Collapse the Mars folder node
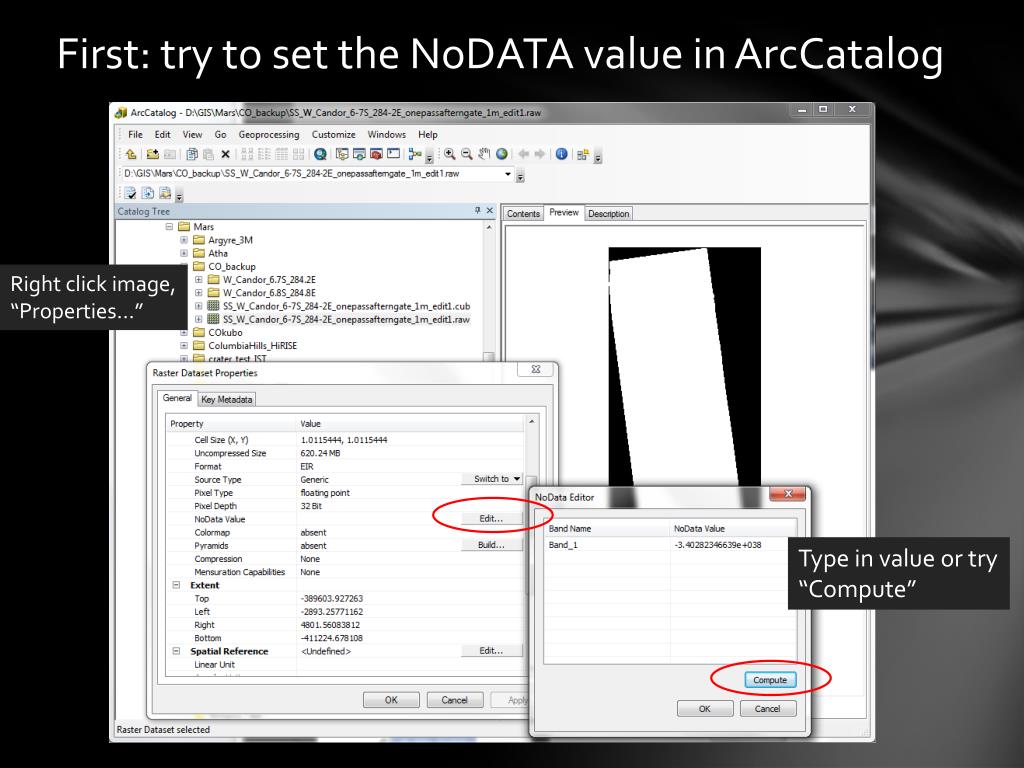This screenshot has height=768, width=1024. click(169, 227)
